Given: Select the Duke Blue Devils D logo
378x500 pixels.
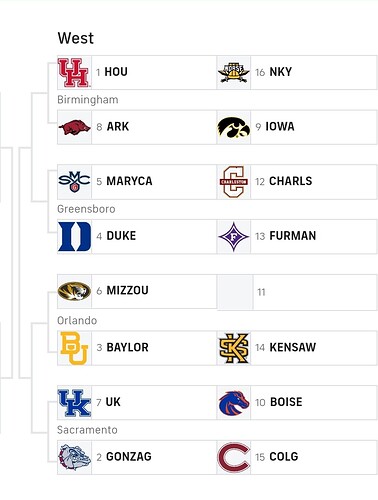Looking at the screenshot, I should (x=74, y=236).
